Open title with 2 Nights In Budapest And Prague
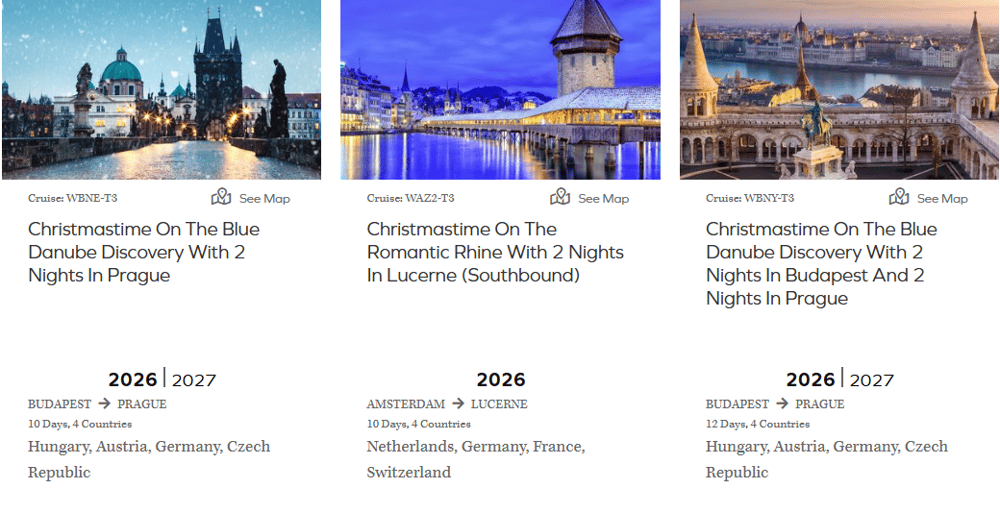The width and height of the screenshot is (1000, 513). click(821, 264)
